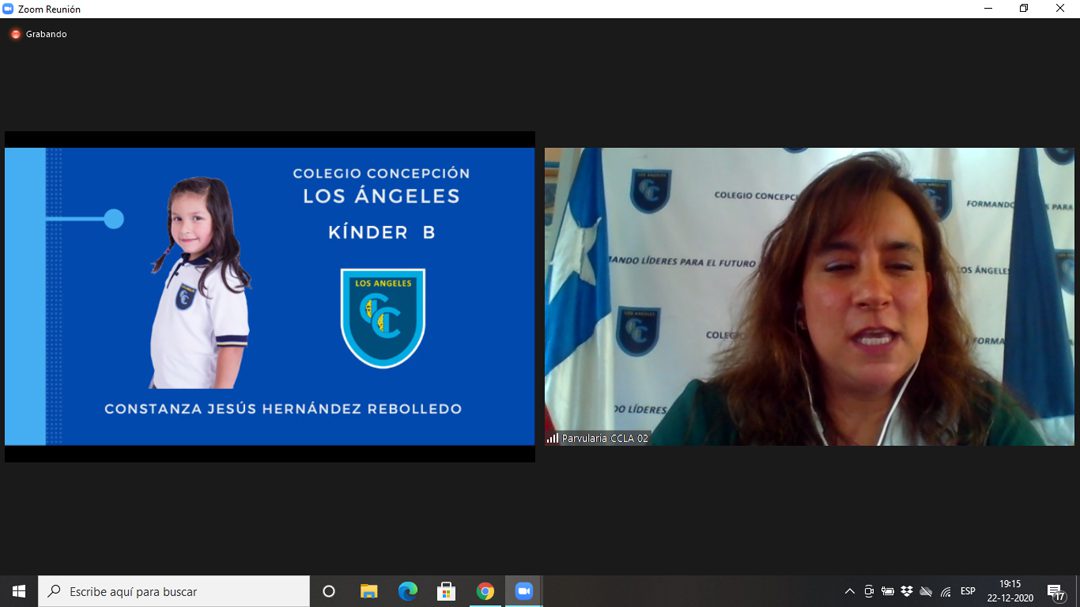Launch Google Chrome from the taskbar
The width and height of the screenshot is (1080, 607).
coord(485,591)
